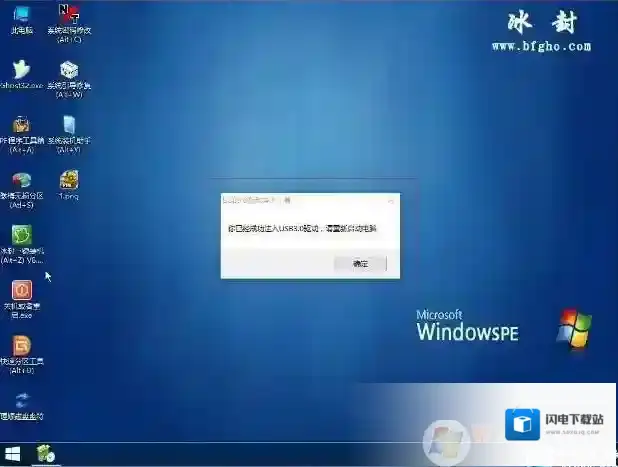The height and width of the screenshot is (467, 618).
Task: Click the running app in taskbar
Action: point(45,454)
